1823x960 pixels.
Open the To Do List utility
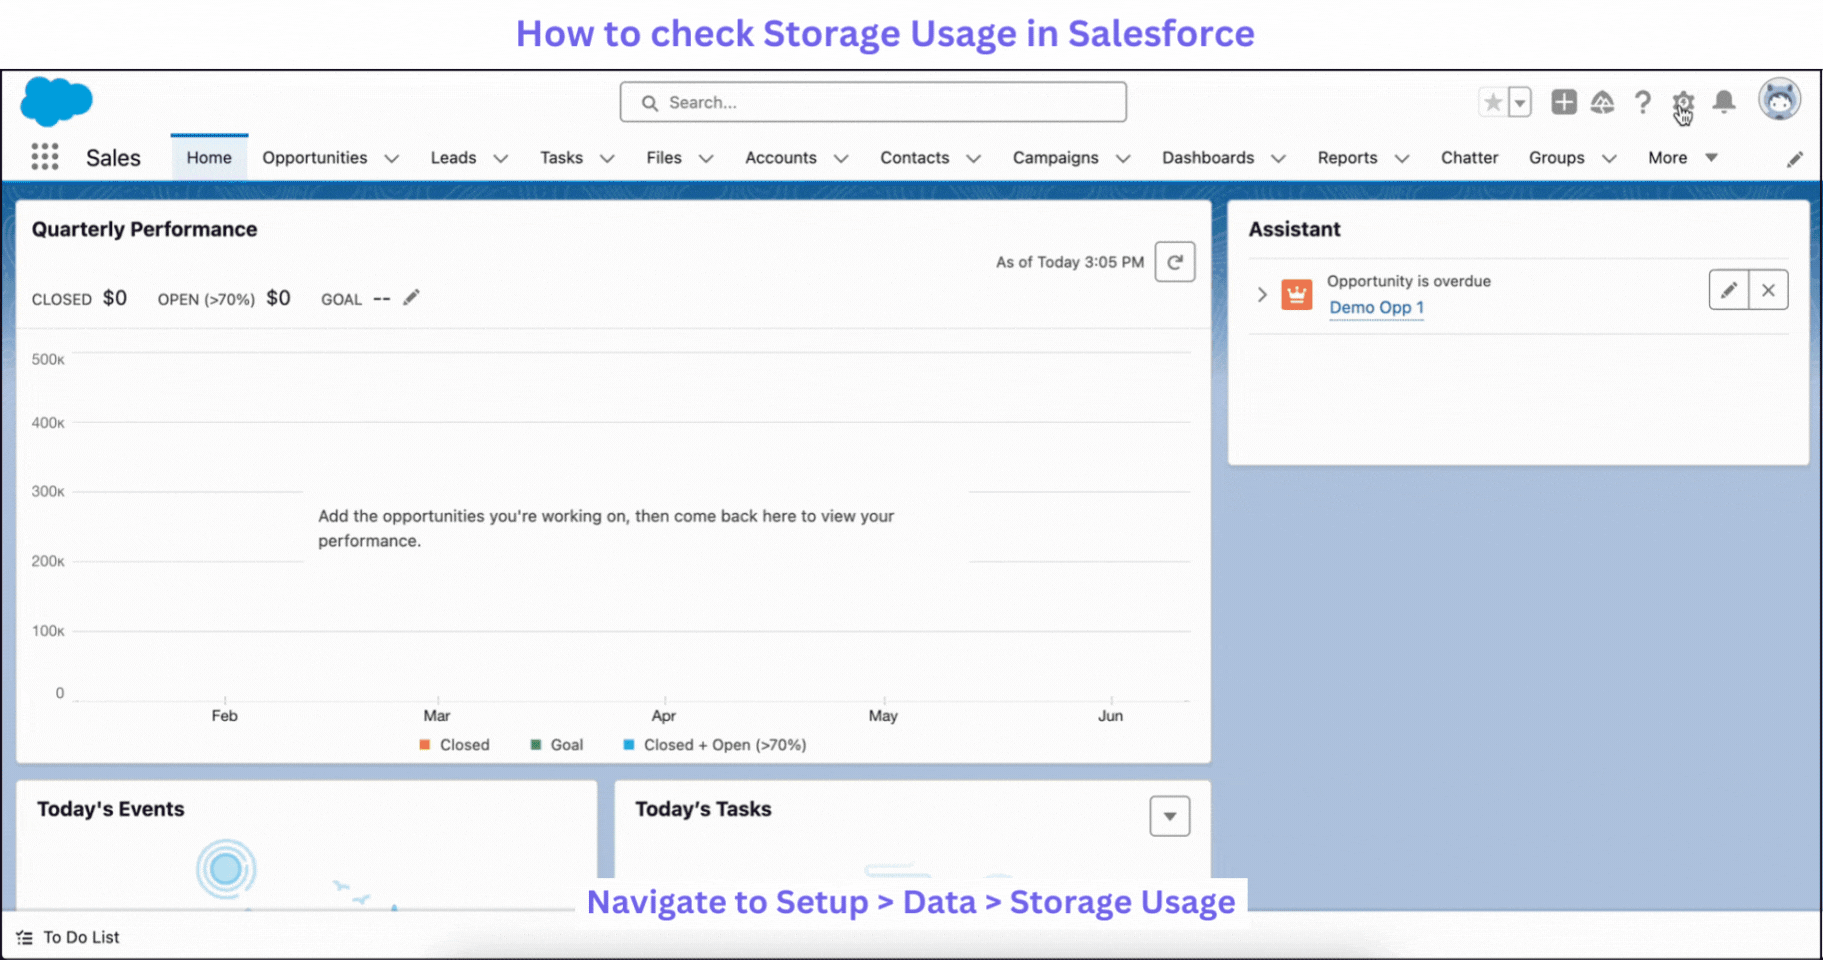tap(68, 938)
